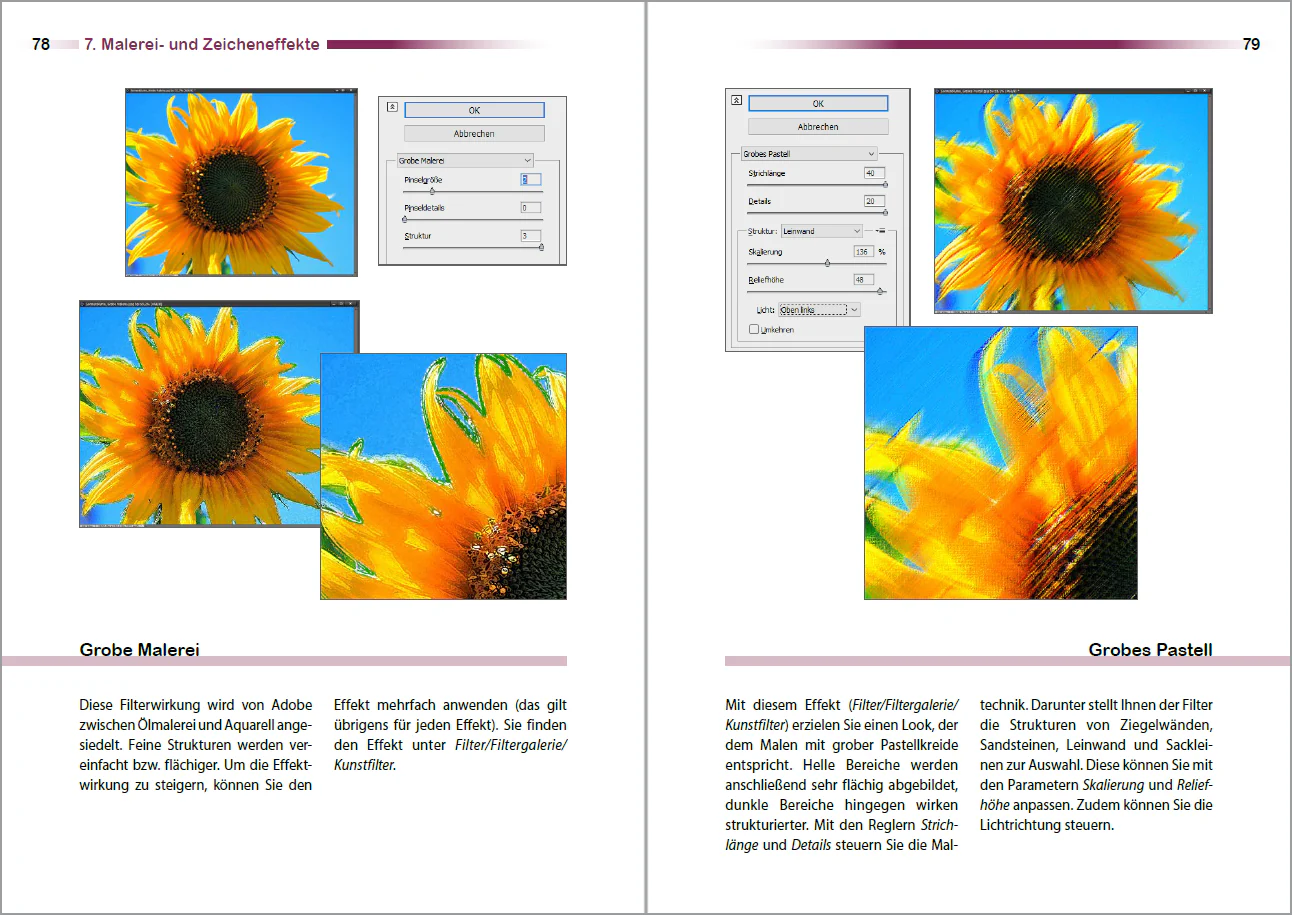Click OK in the Grobe Malerei dialog
Image resolution: width=1292 pixels, height=915 pixels.
click(474, 111)
